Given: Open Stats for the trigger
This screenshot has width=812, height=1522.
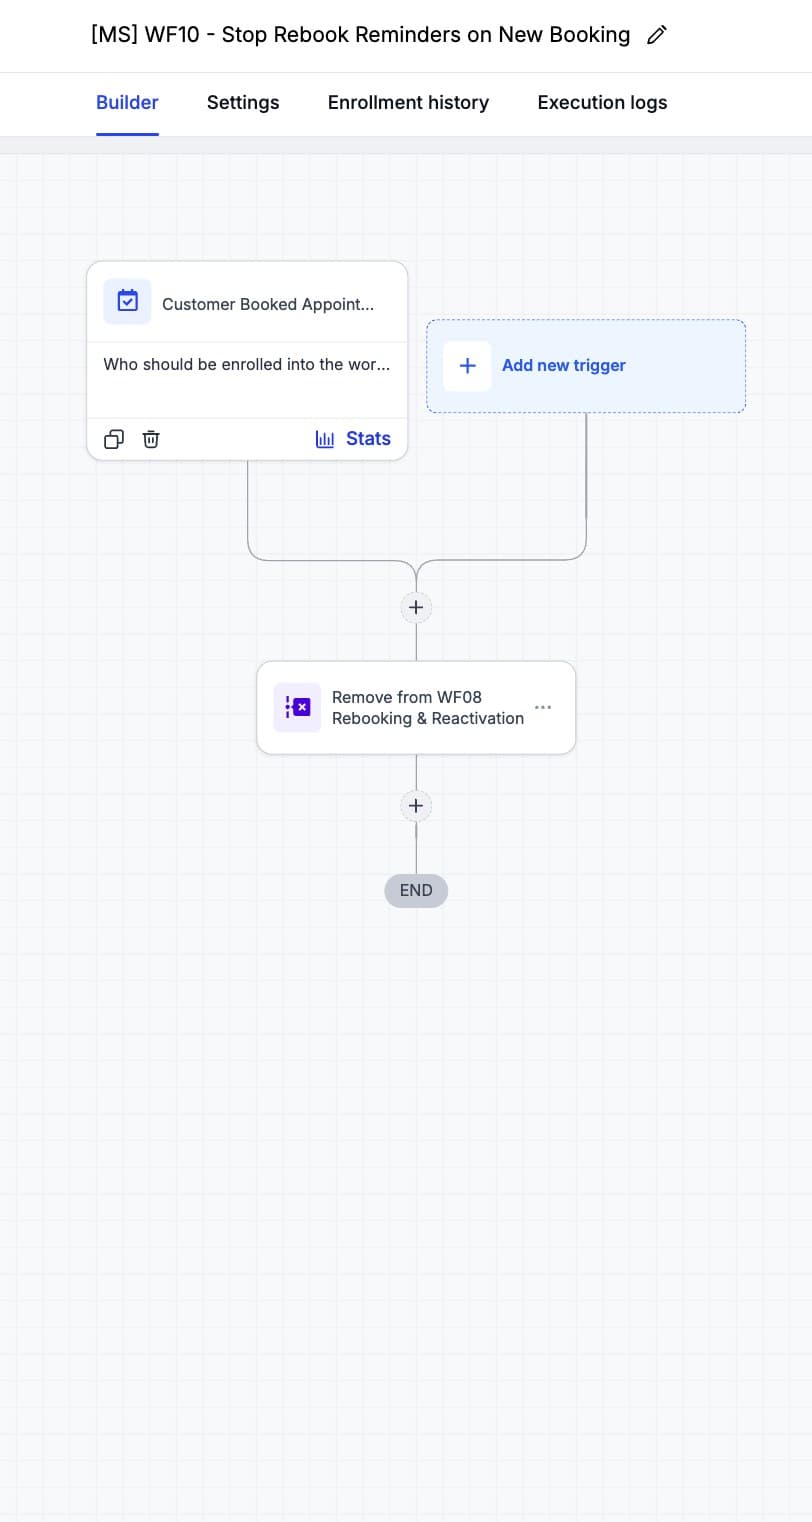Looking at the screenshot, I should [x=353, y=438].
